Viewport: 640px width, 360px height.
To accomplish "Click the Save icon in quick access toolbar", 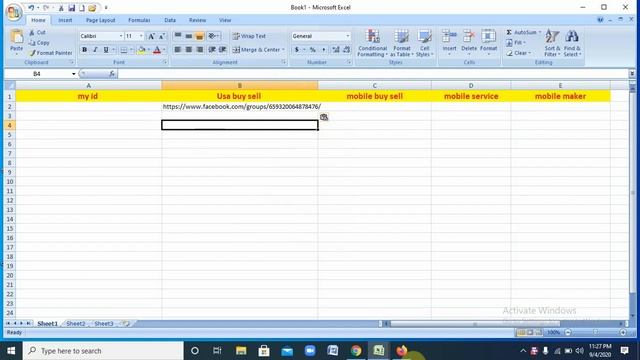I will tap(71, 8).
